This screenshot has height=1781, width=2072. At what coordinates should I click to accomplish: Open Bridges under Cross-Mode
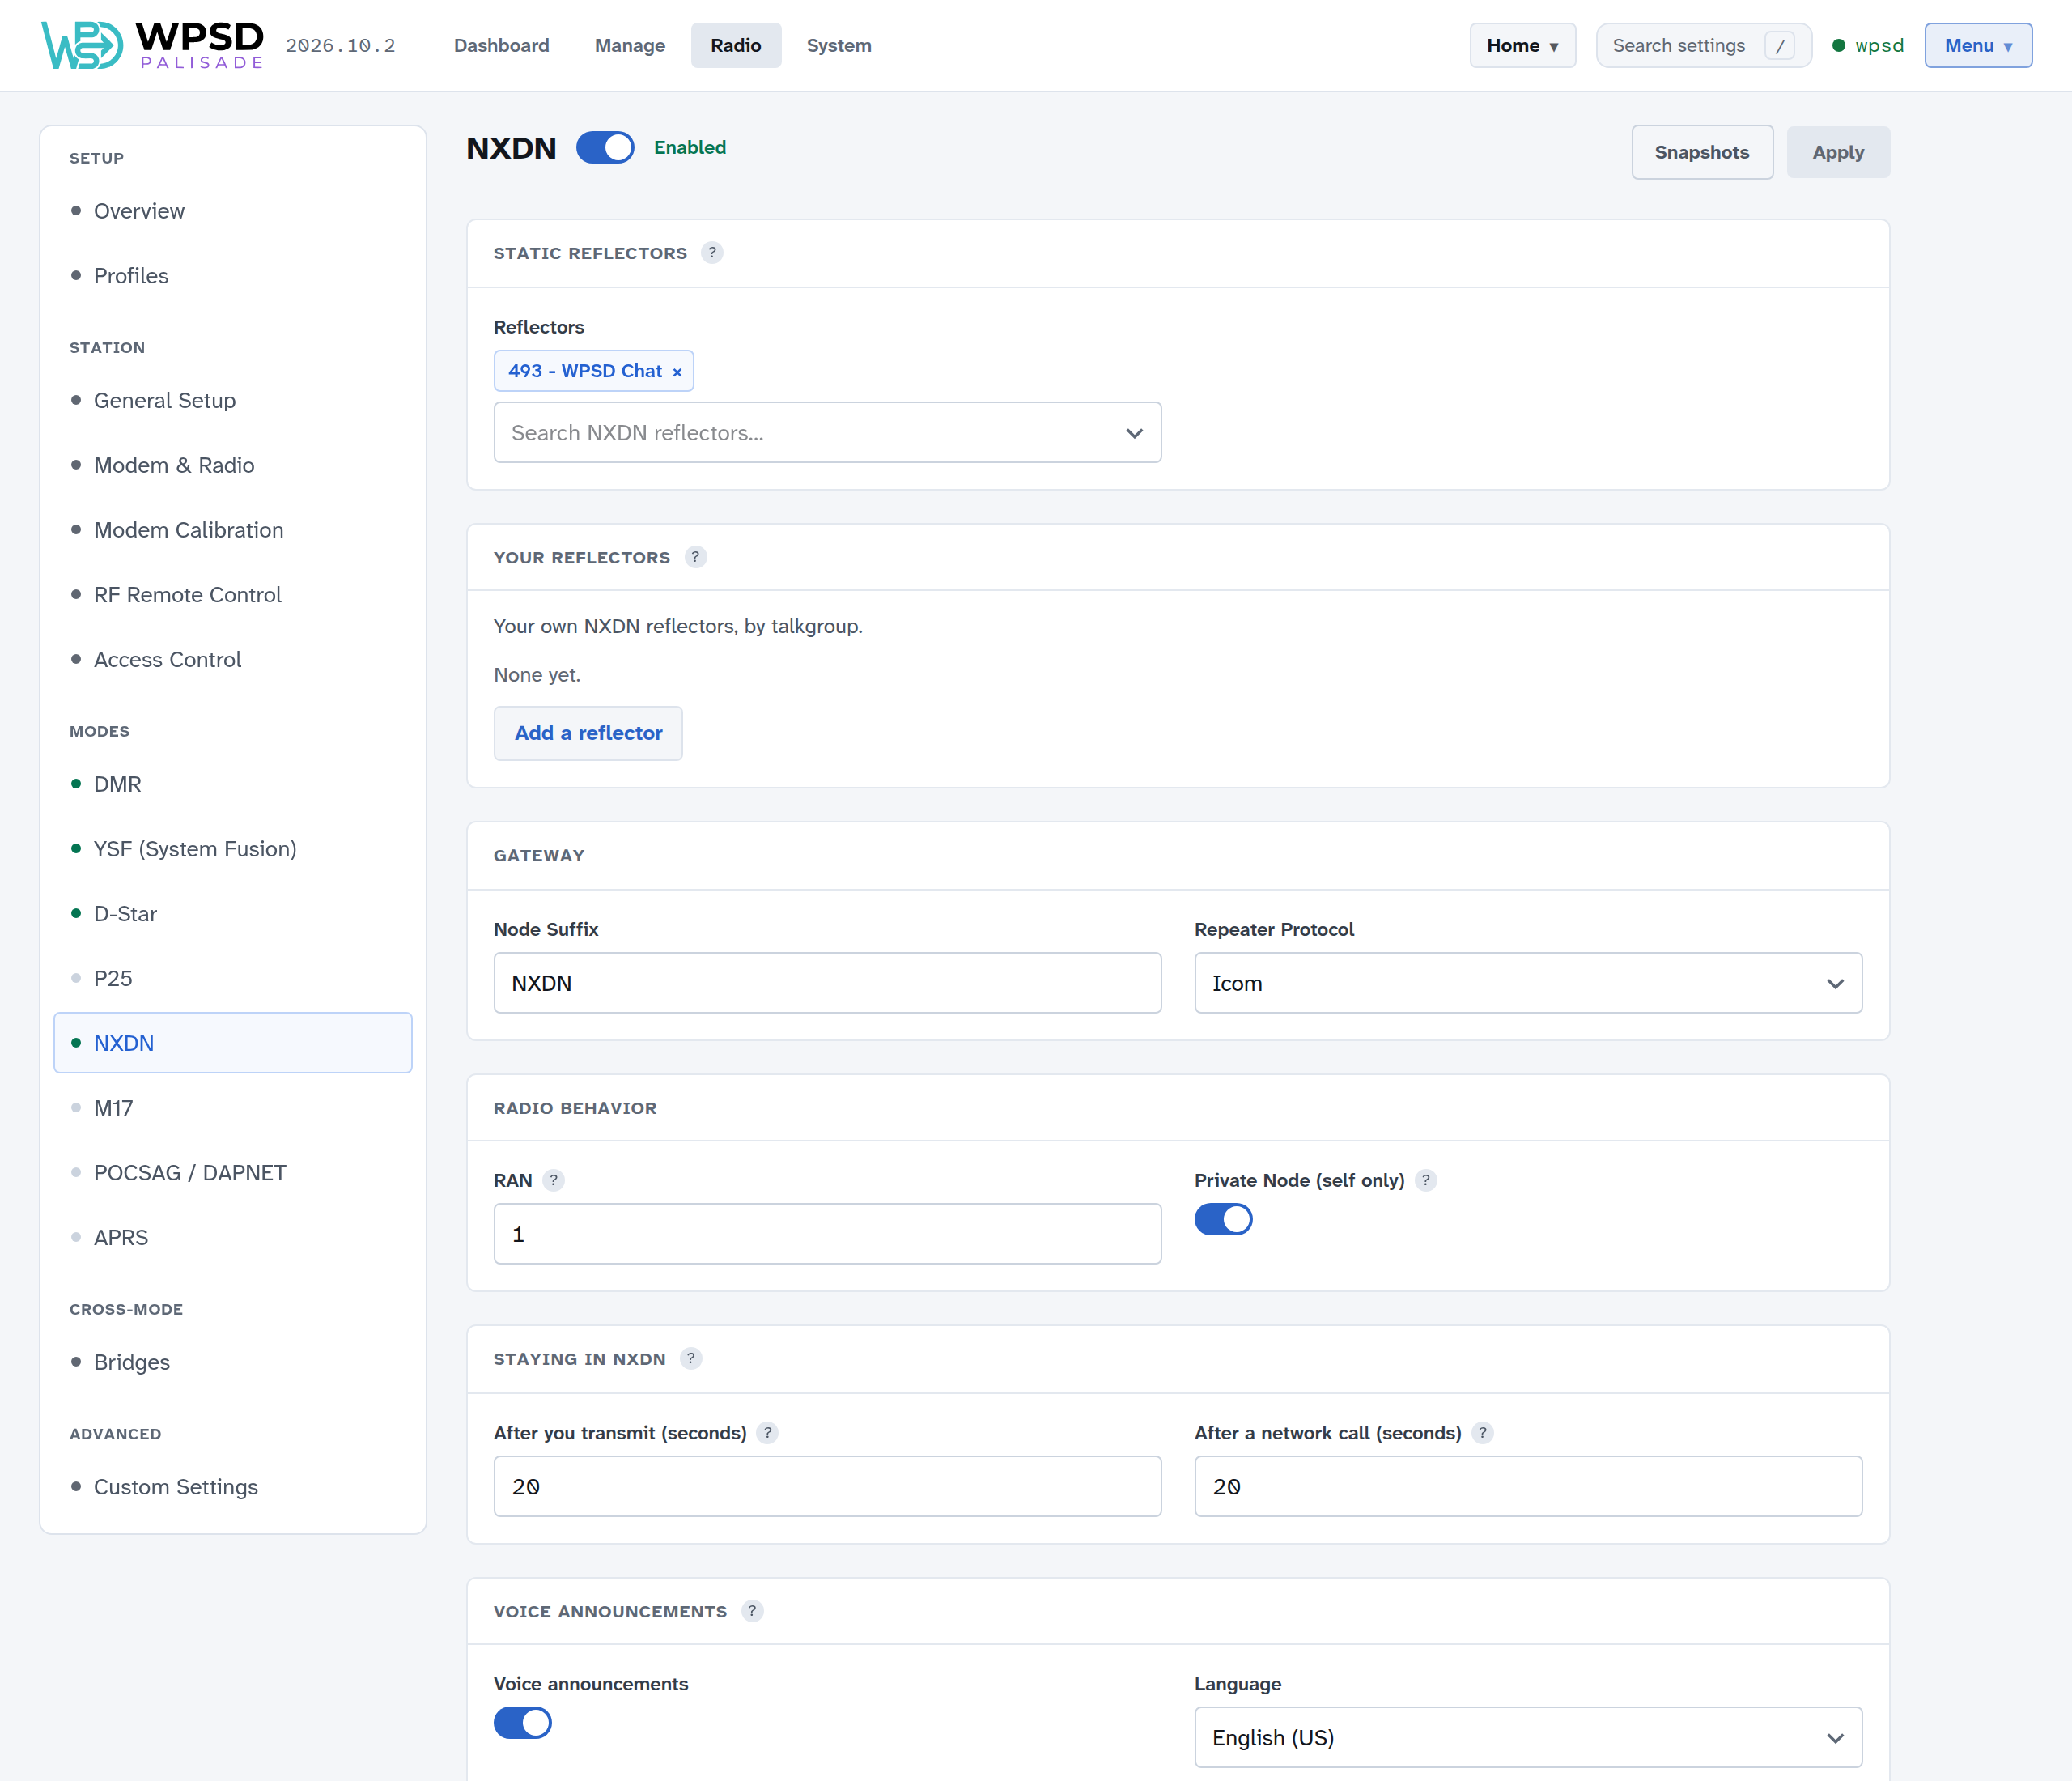click(x=232, y=1362)
